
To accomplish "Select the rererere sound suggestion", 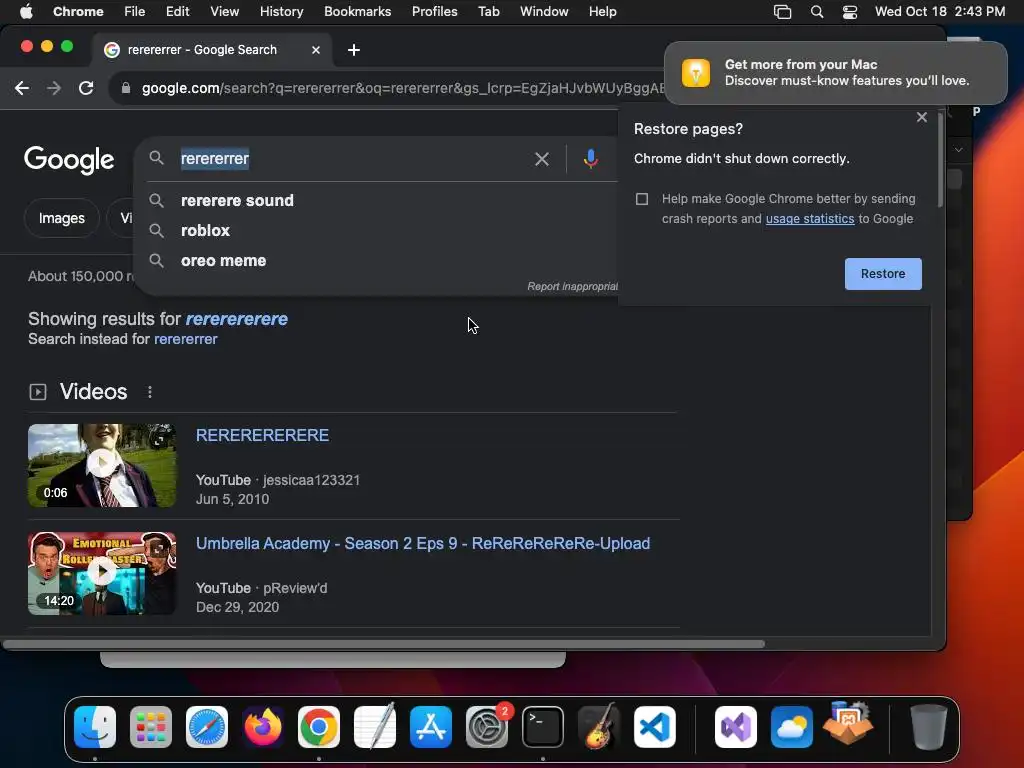I will [x=237, y=200].
